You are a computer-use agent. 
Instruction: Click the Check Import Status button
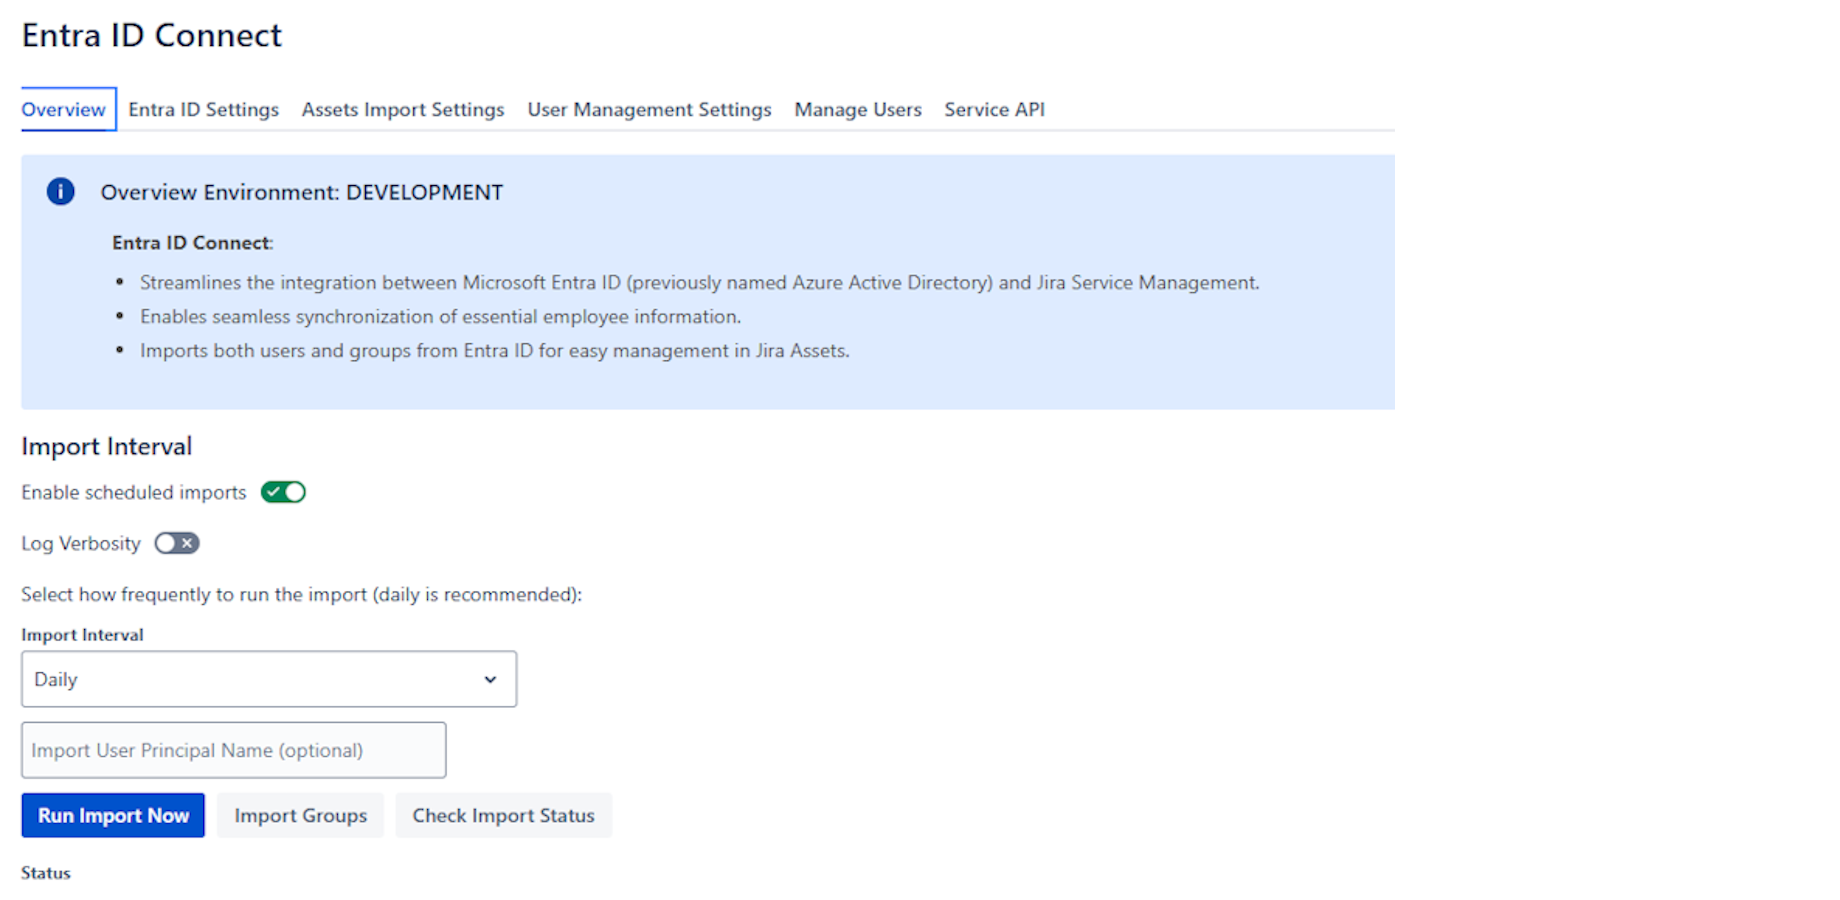click(x=504, y=815)
